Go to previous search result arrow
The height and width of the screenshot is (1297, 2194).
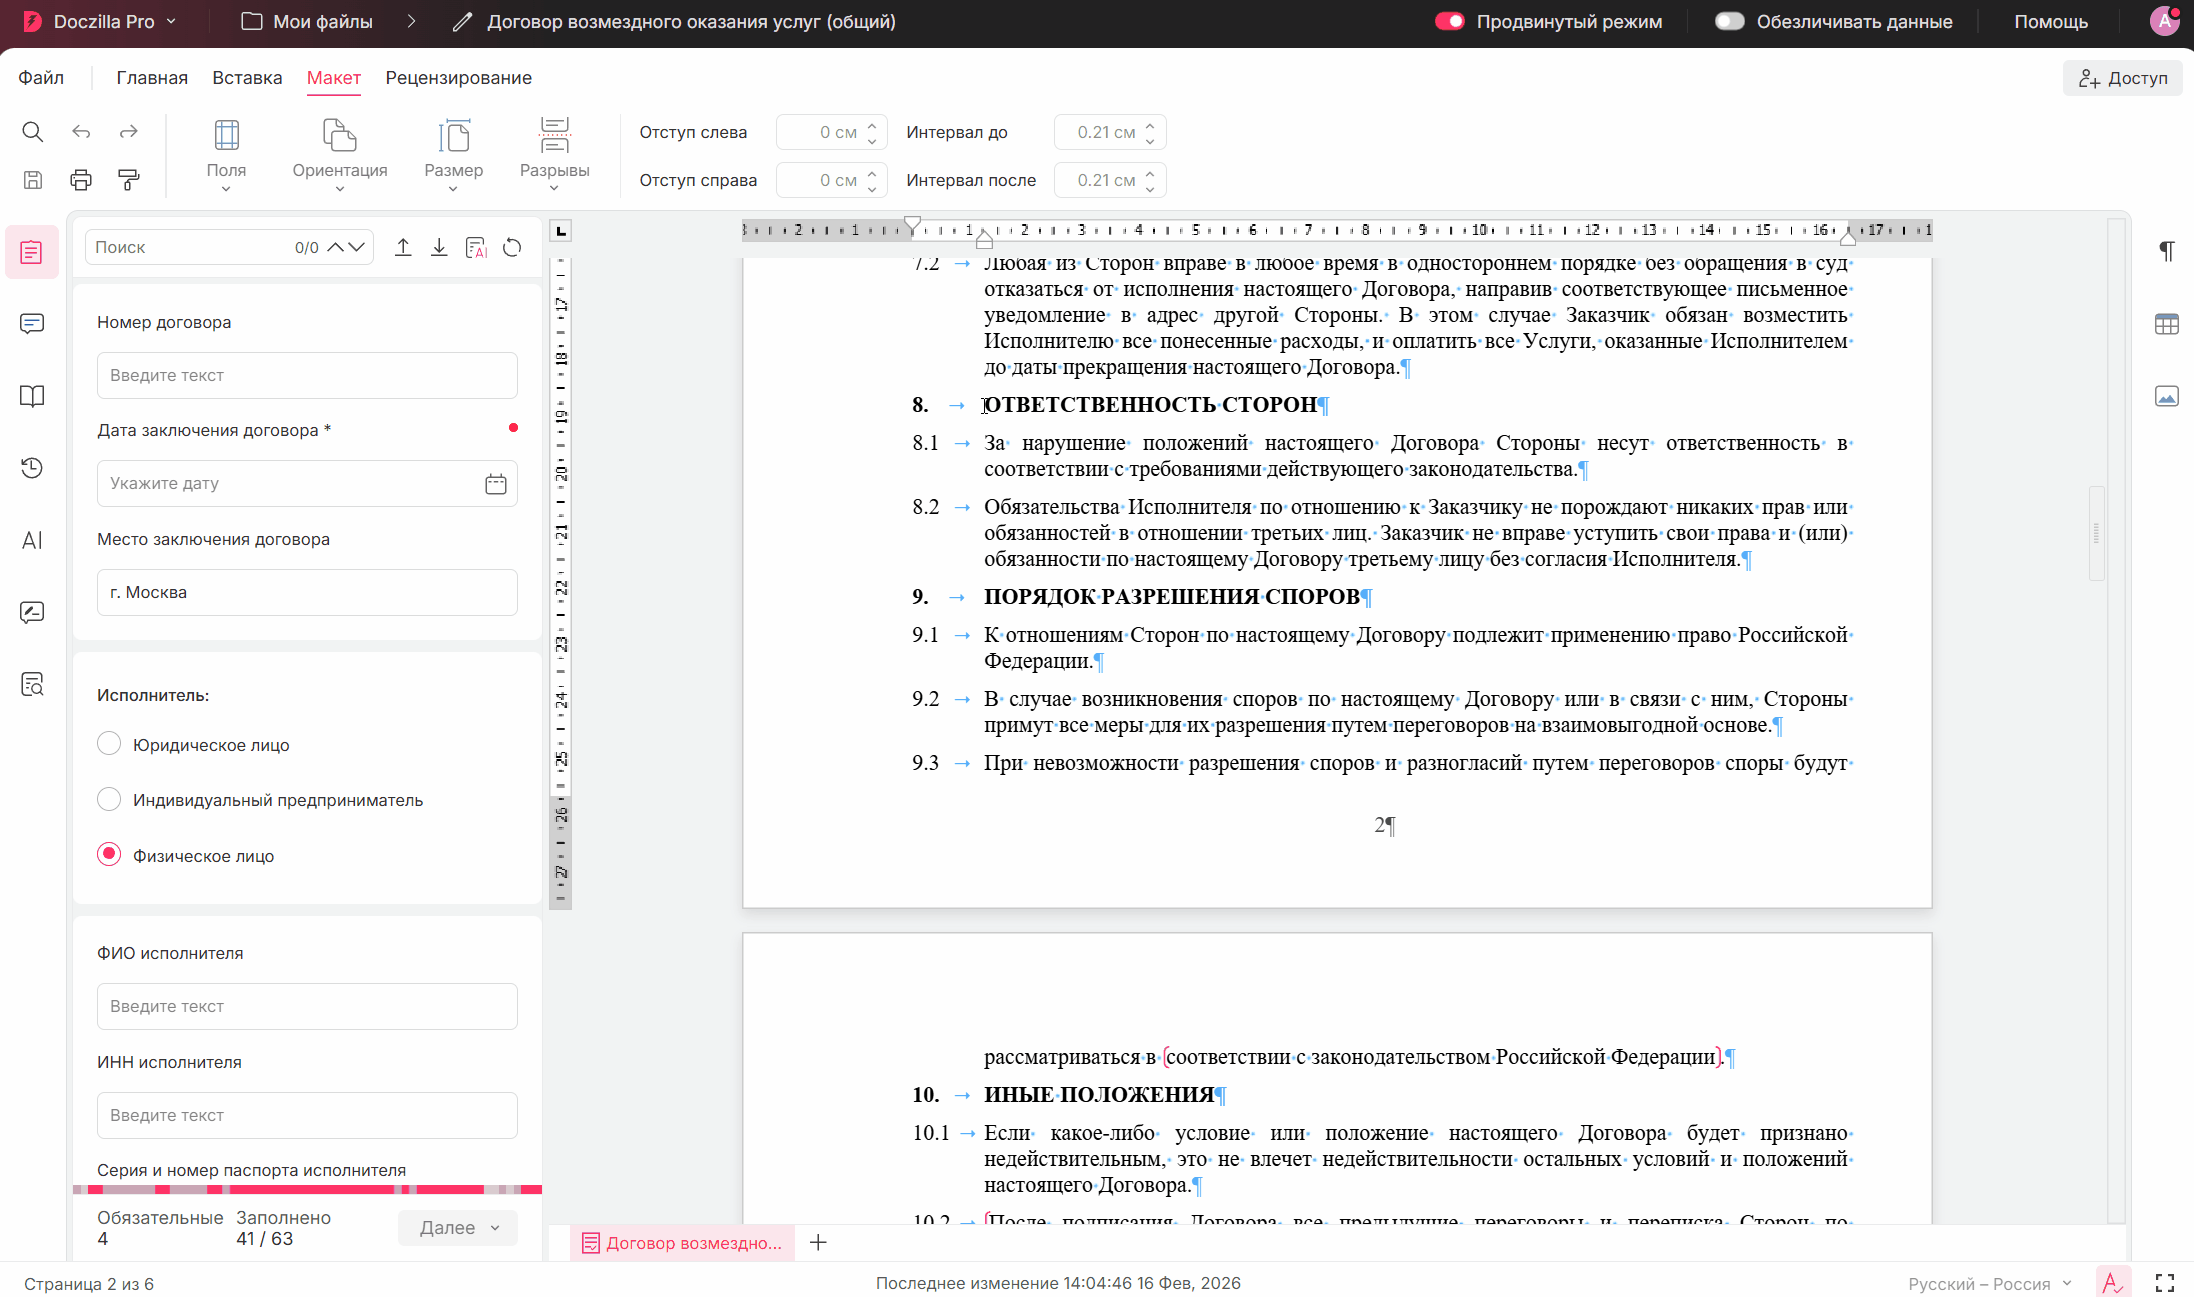click(335, 247)
